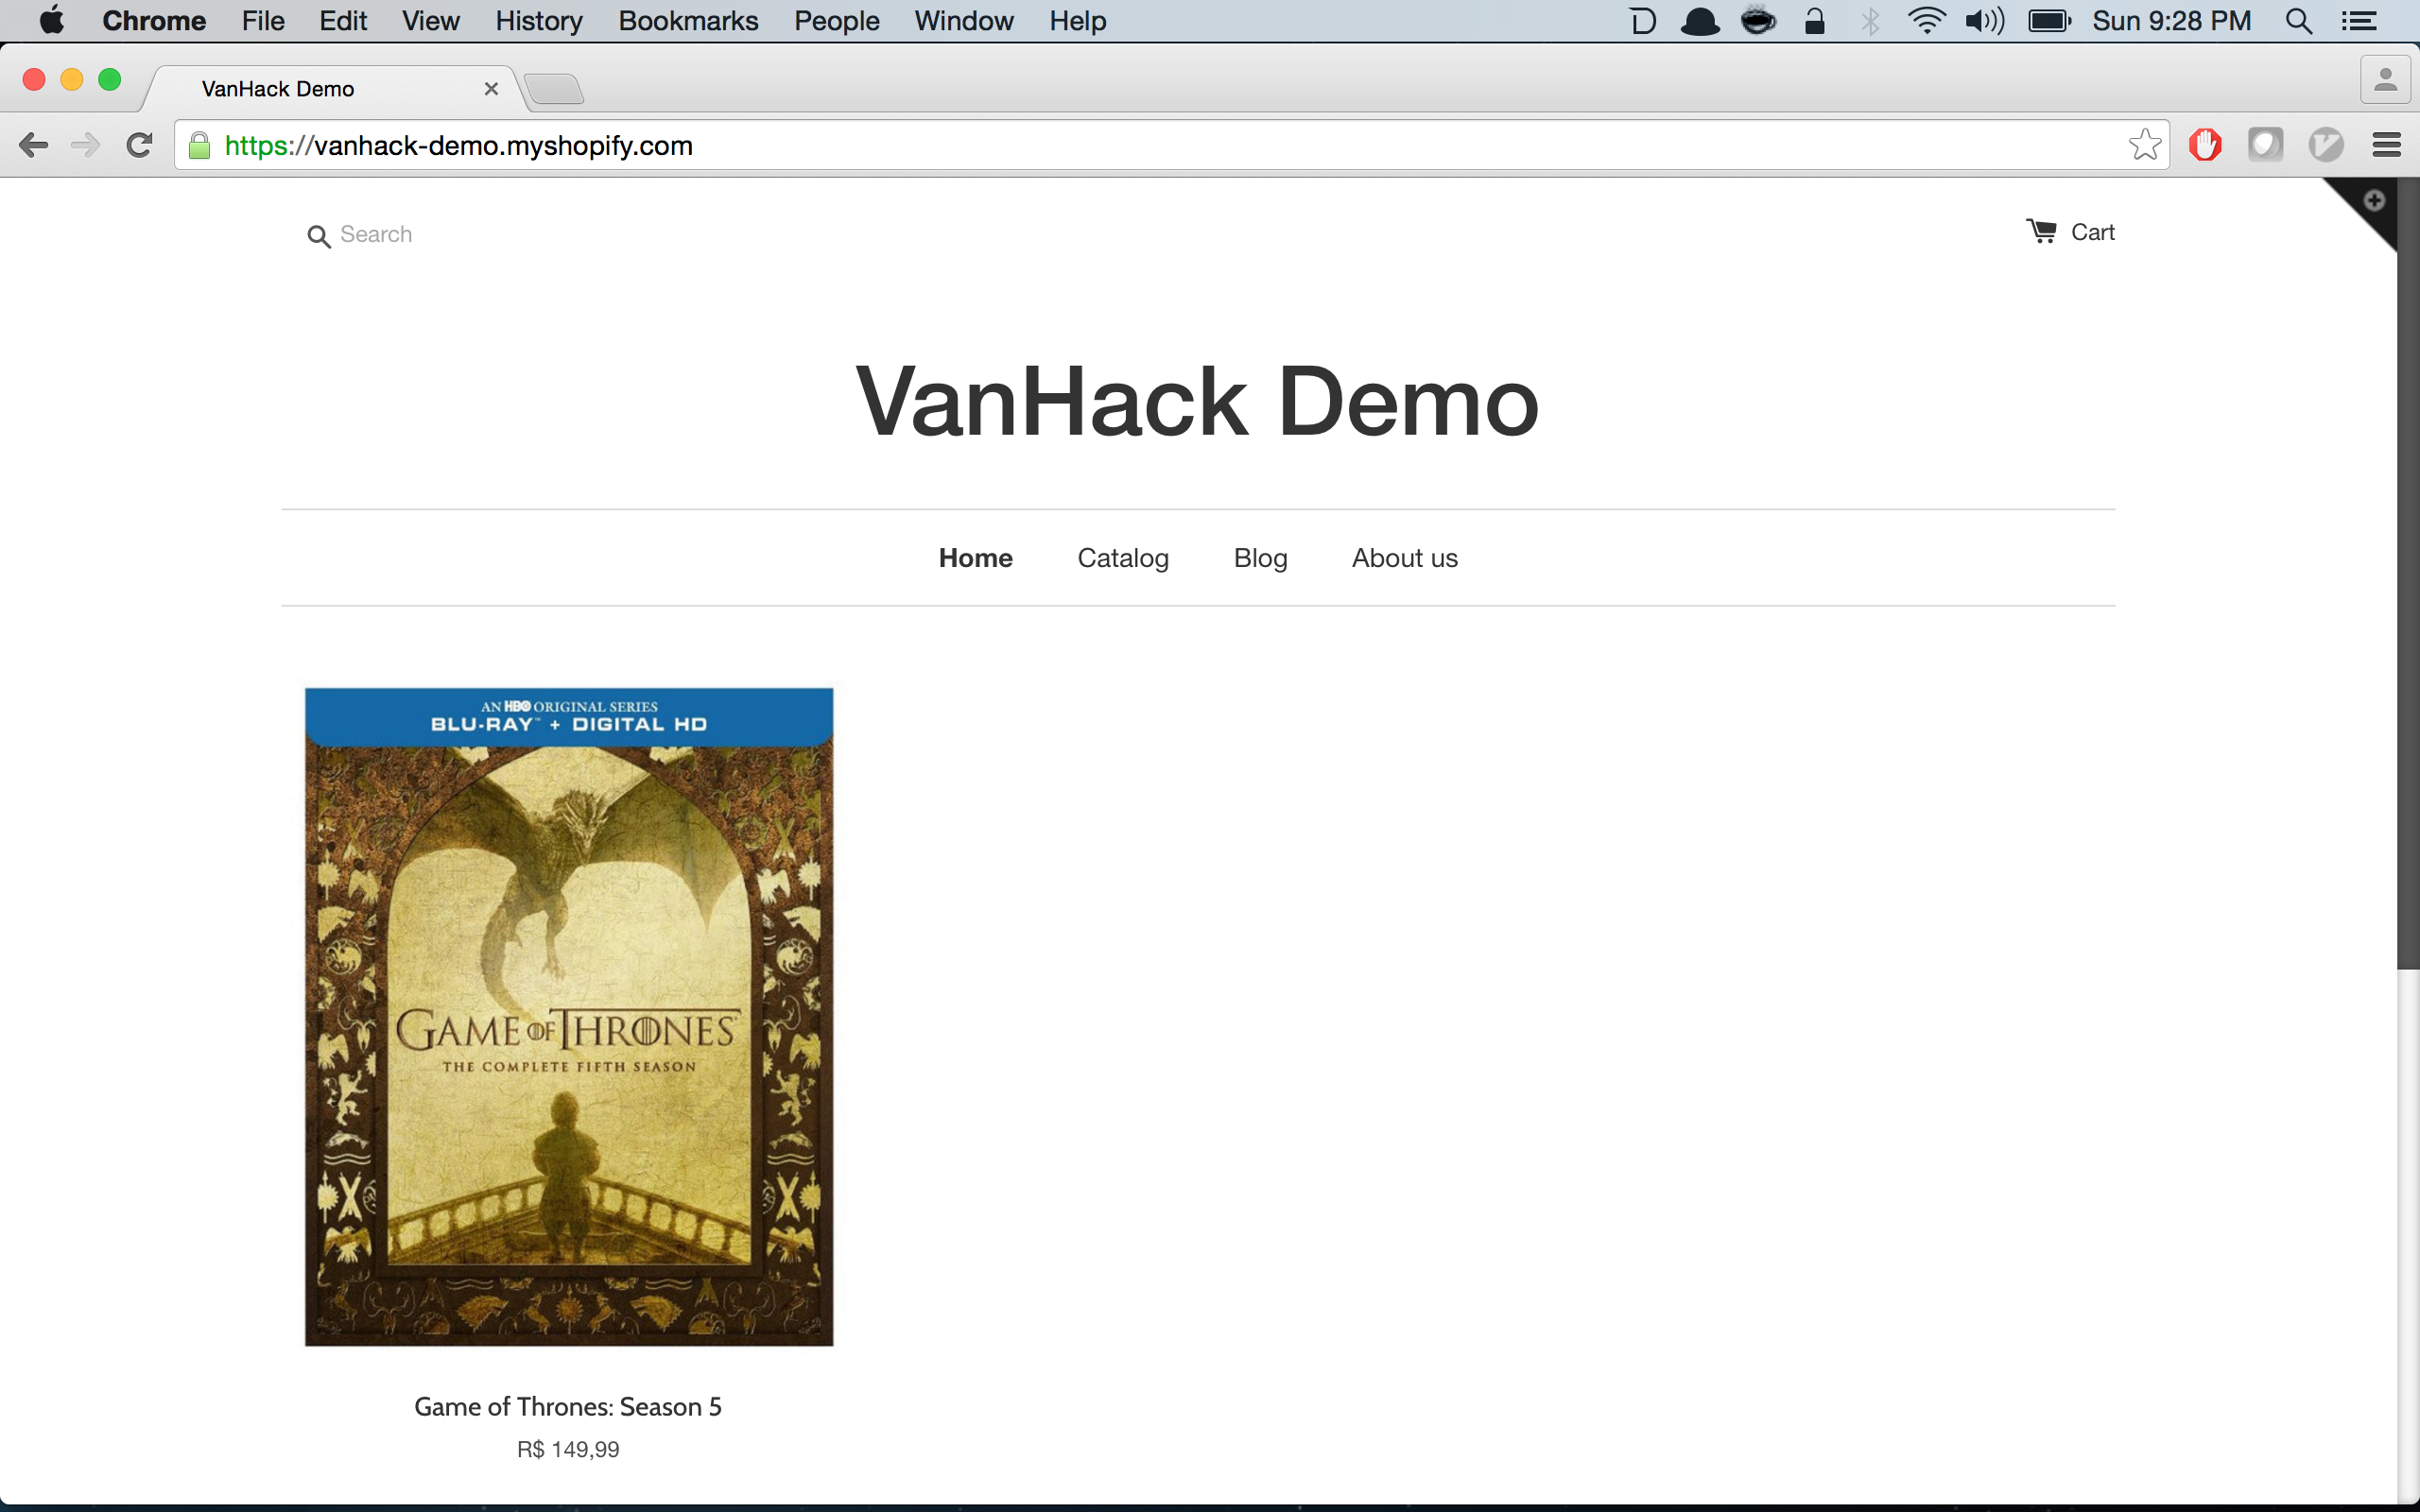Screen dimensions: 2420x1512
Task: Click the search magnifier icon on page
Action: (318, 236)
